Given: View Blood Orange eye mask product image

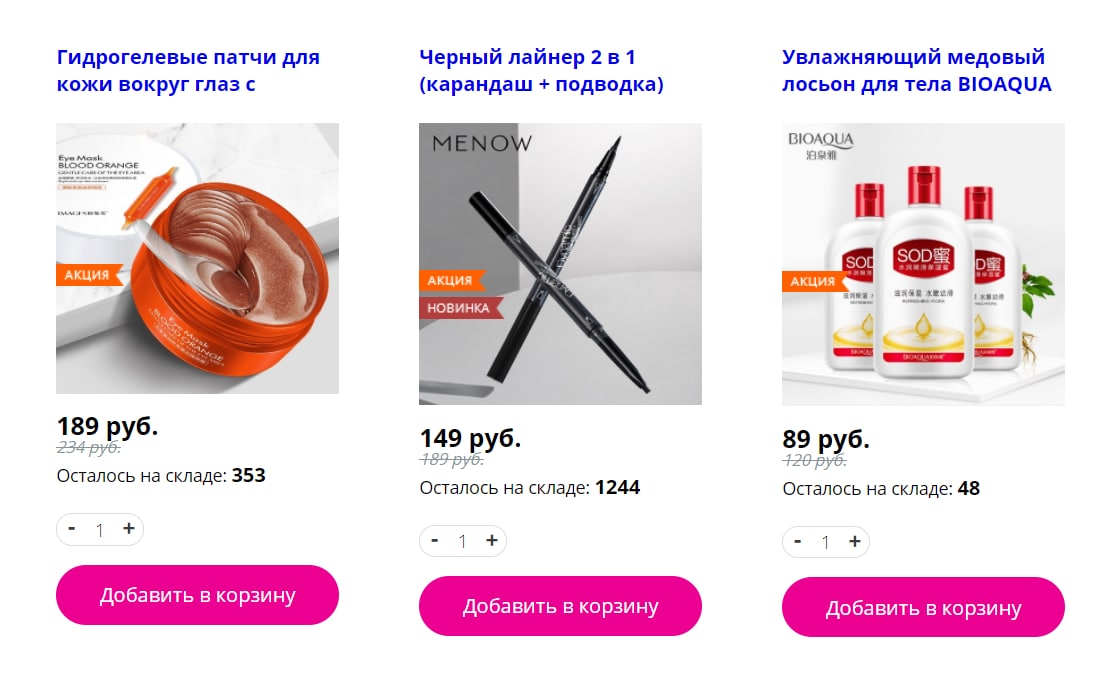Looking at the screenshot, I should click(x=198, y=258).
